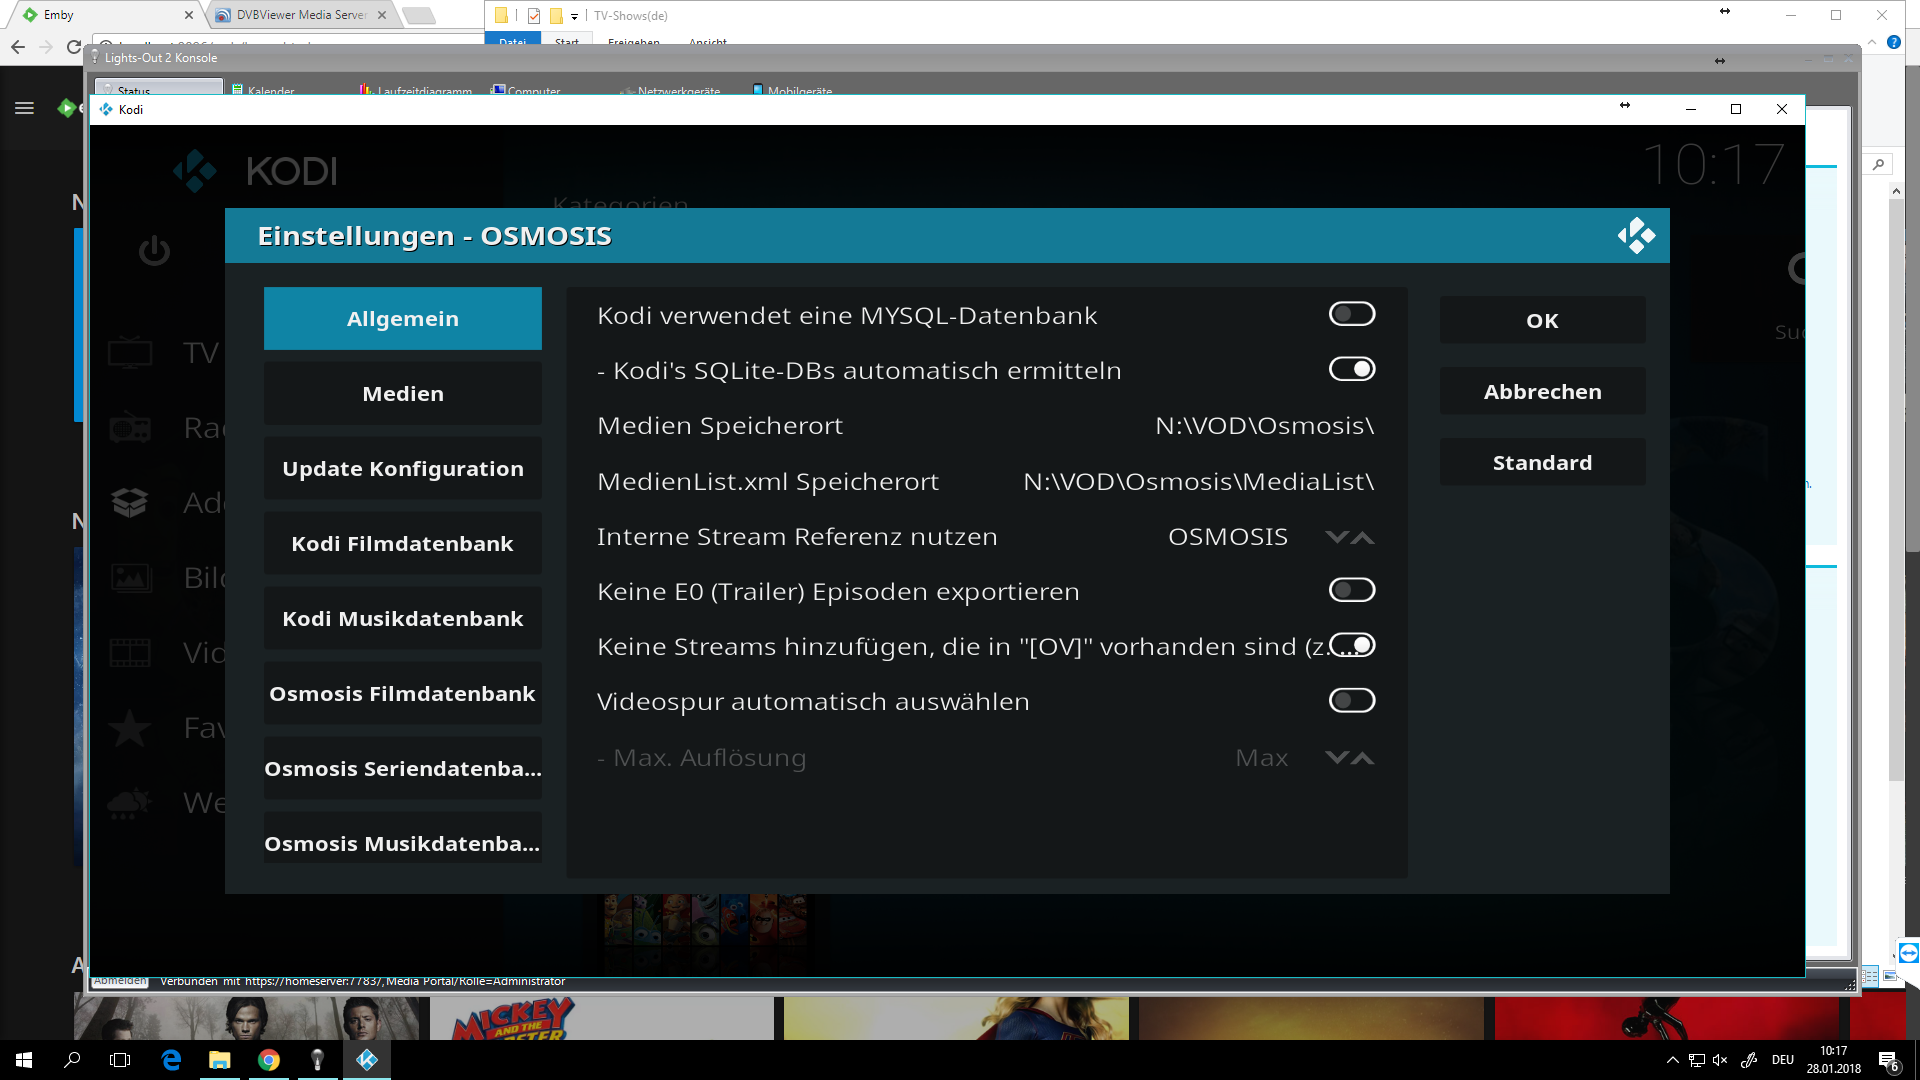Click the Favourites star icon in Kodi menu
The width and height of the screenshot is (1920, 1080).
coord(130,728)
